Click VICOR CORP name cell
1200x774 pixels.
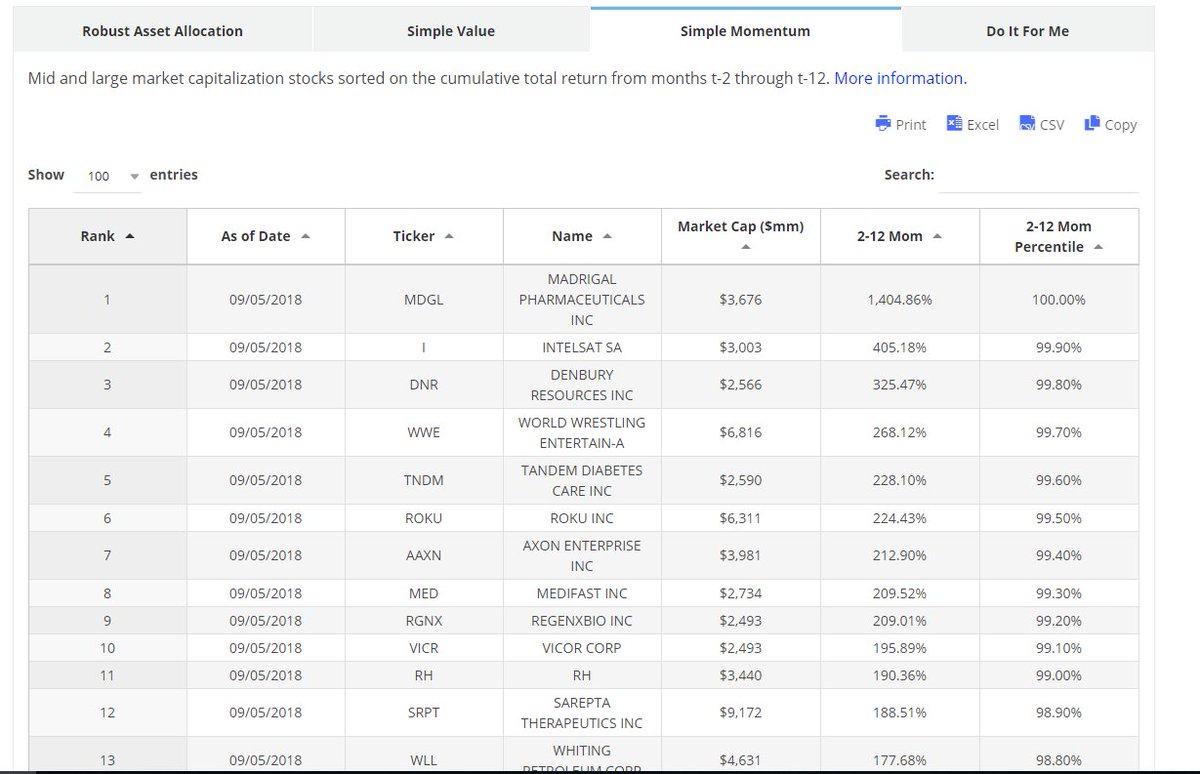582,647
